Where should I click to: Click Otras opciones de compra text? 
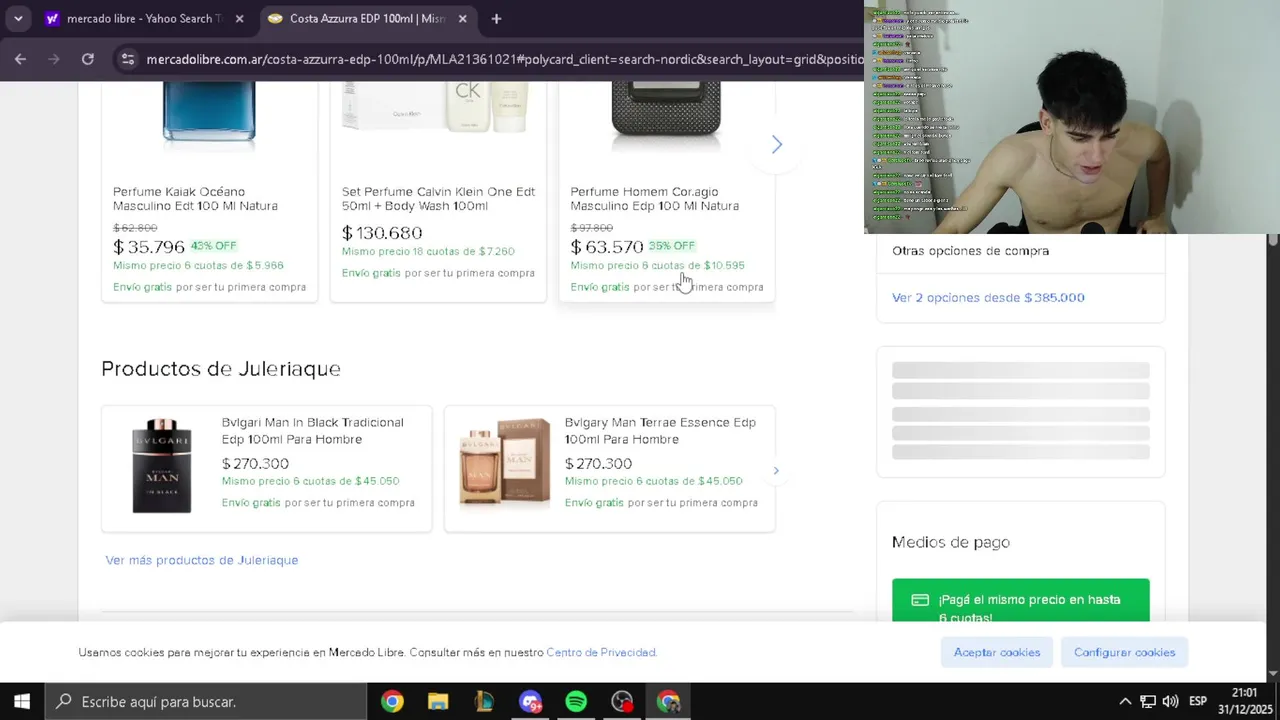(x=970, y=251)
